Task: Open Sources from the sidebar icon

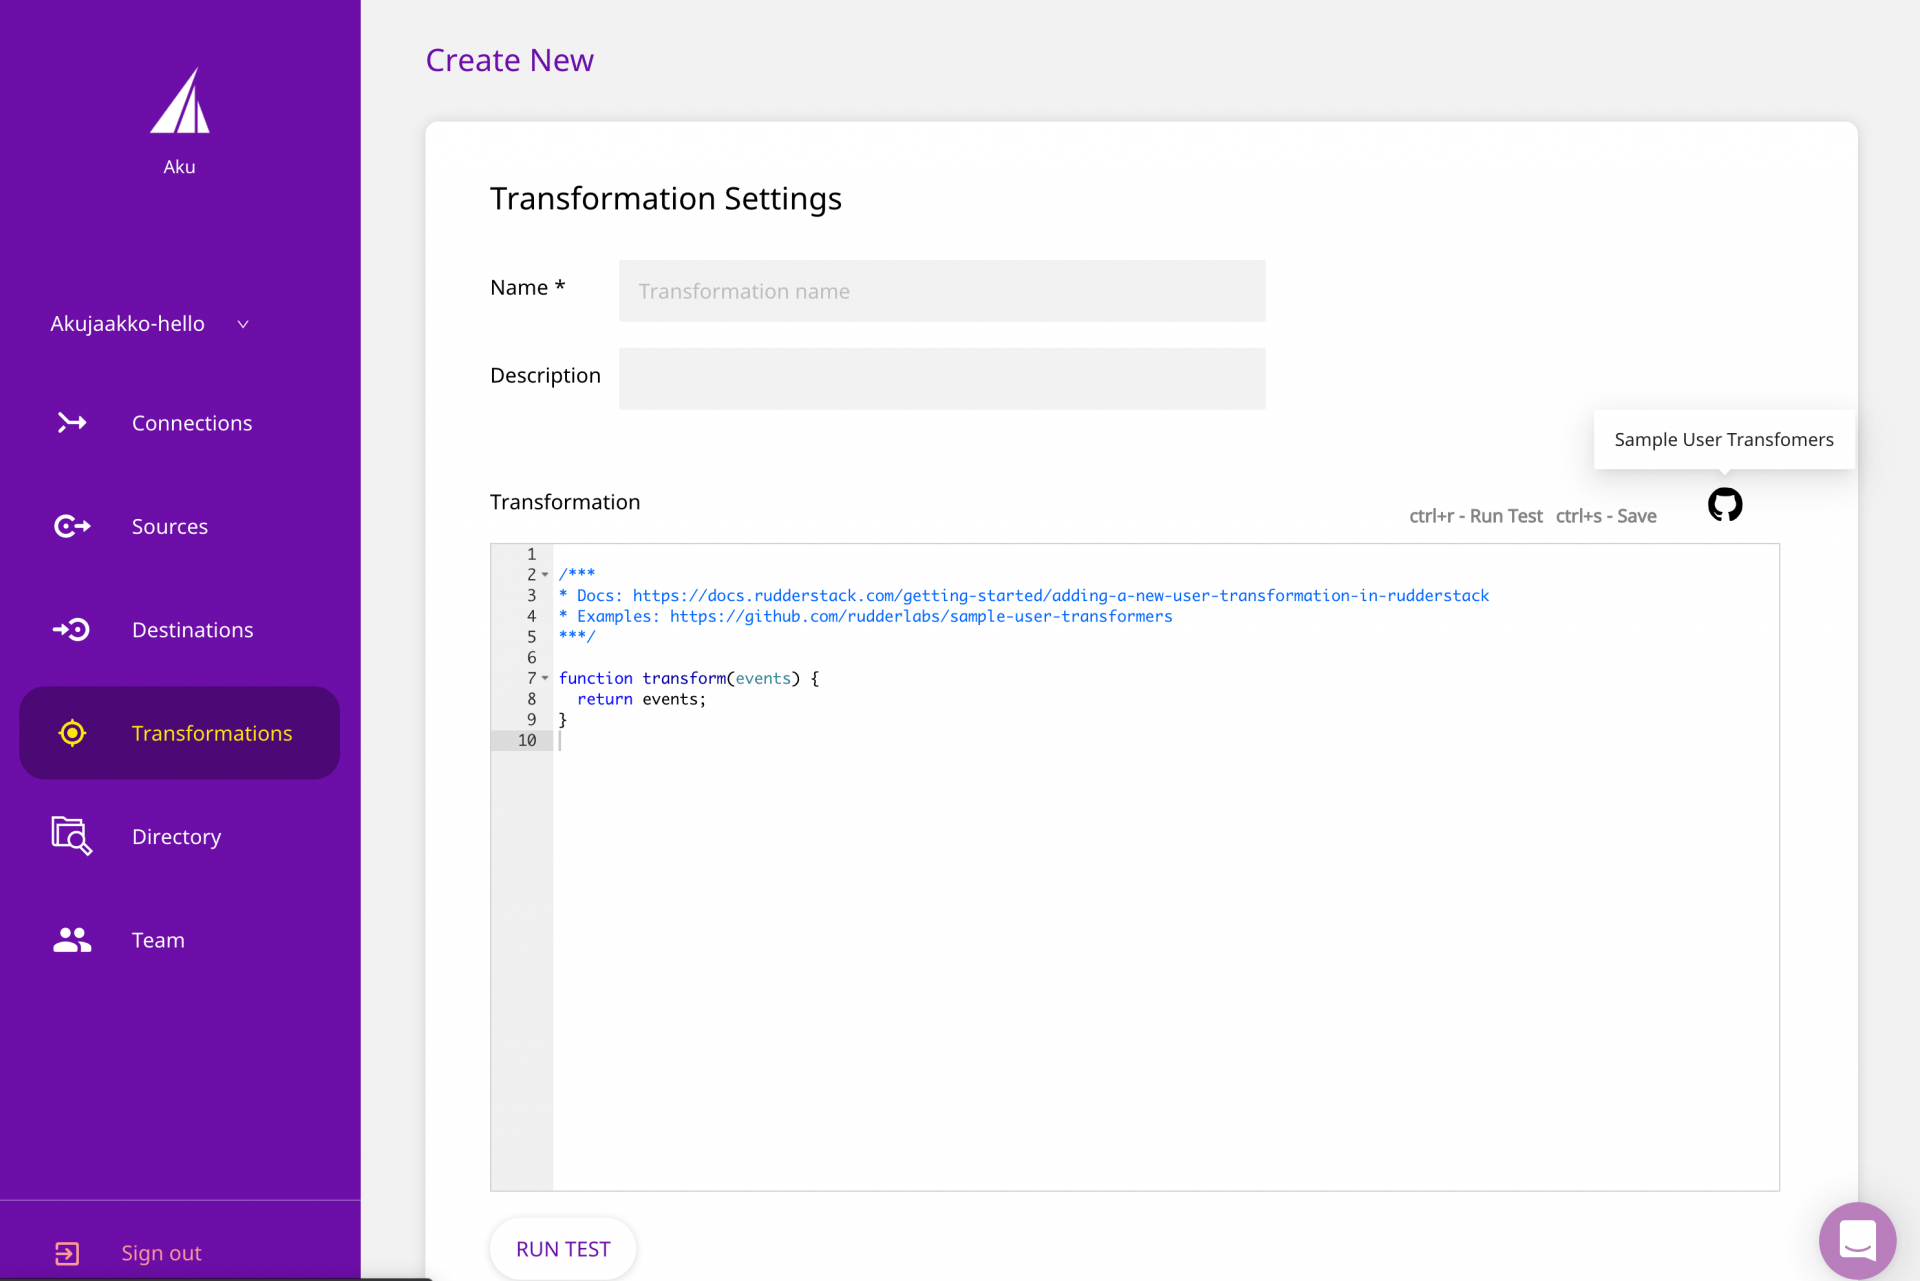Action: tap(71, 526)
